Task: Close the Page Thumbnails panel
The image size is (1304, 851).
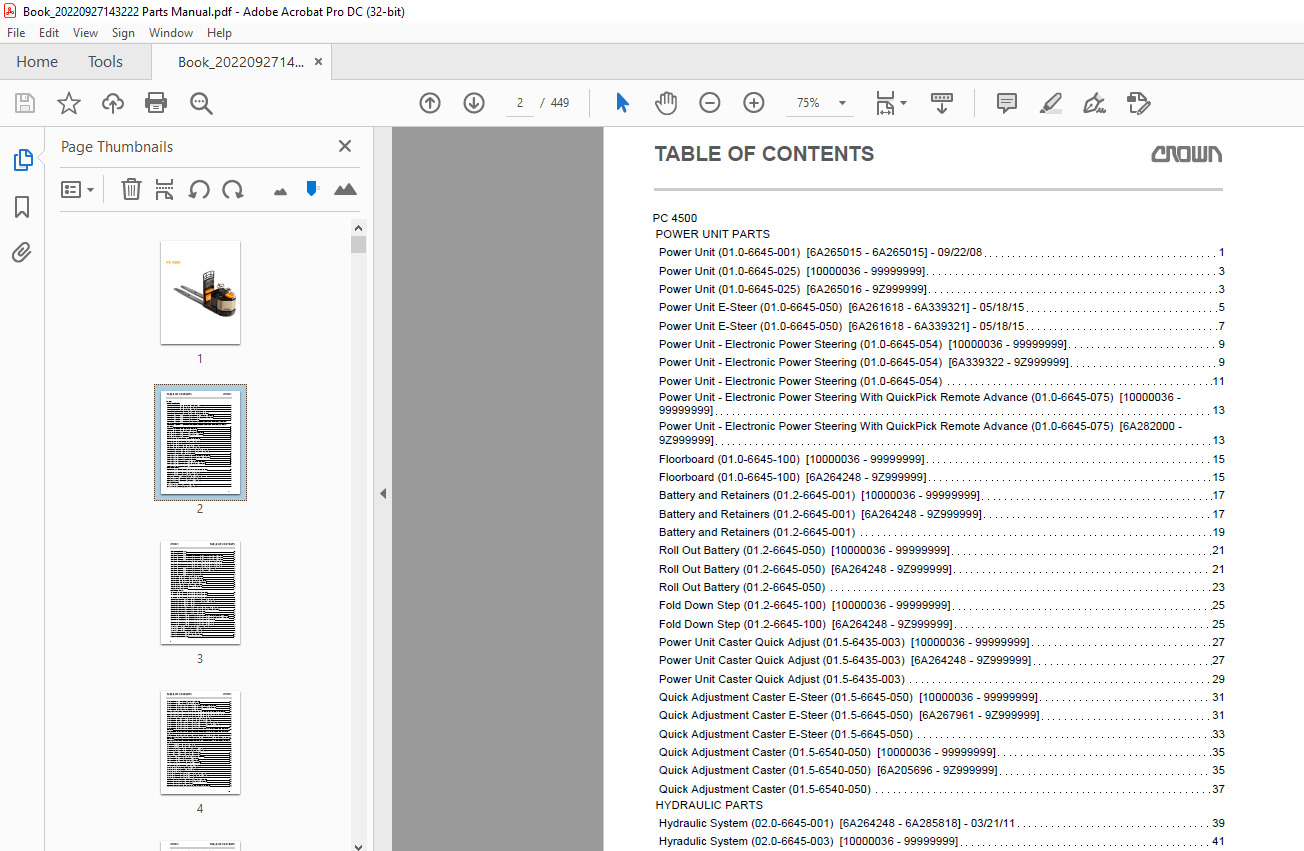Action: click(345, 146)
